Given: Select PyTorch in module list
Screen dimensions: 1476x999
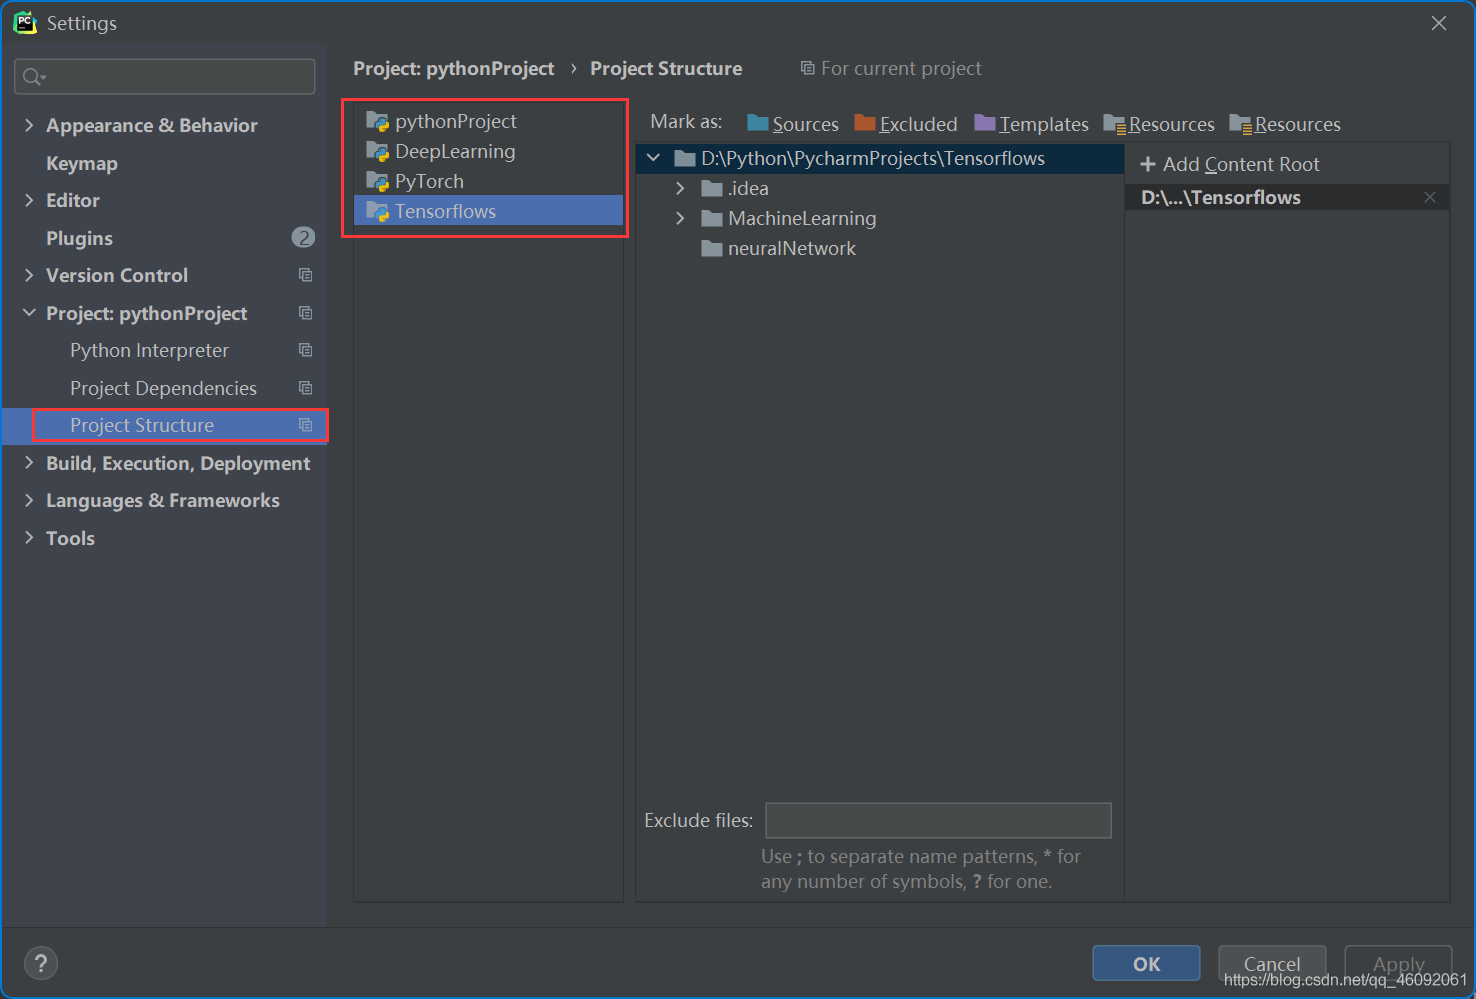Looking at the screenshot, I should pos(488,181).
